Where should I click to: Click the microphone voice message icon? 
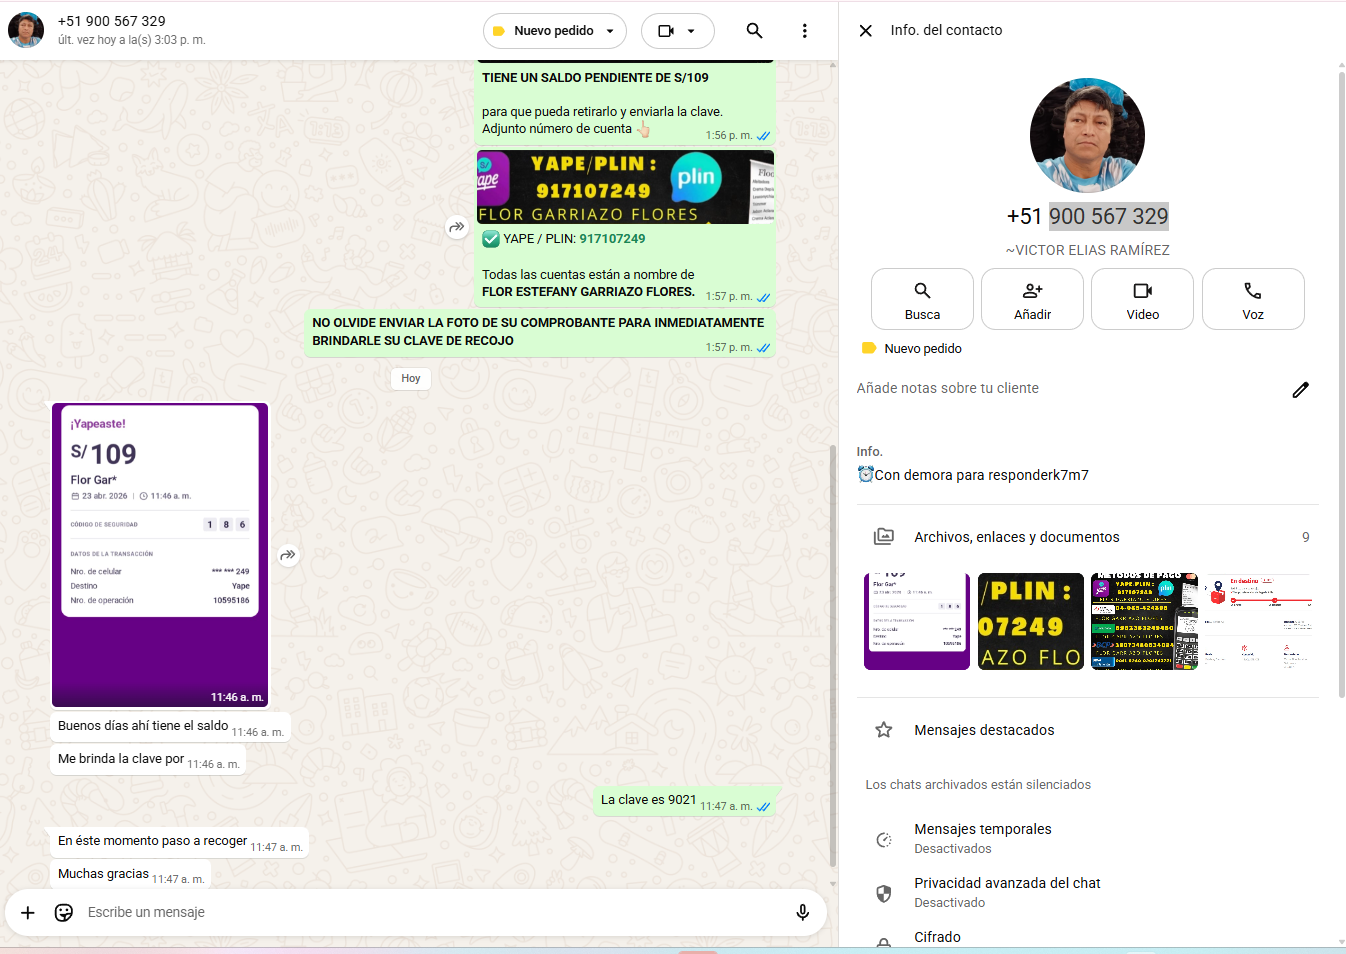[x=802, y=912]
